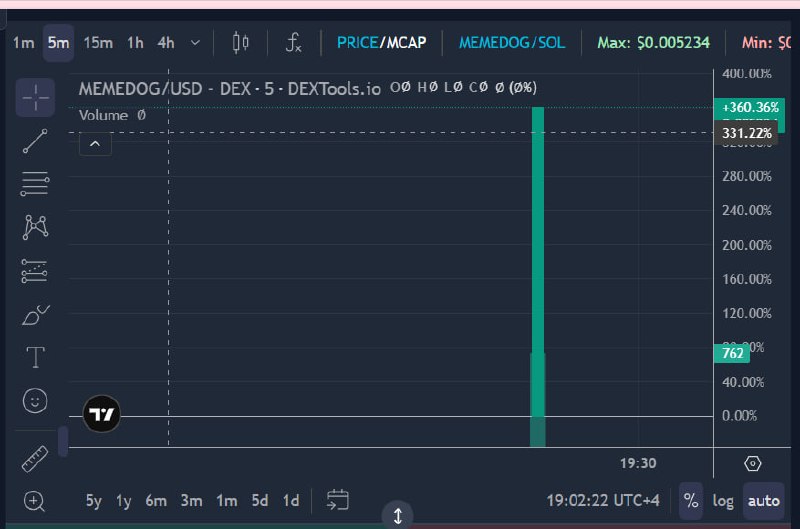
Task: Collapse the indicator legend chevron
Action: (95, 144)
